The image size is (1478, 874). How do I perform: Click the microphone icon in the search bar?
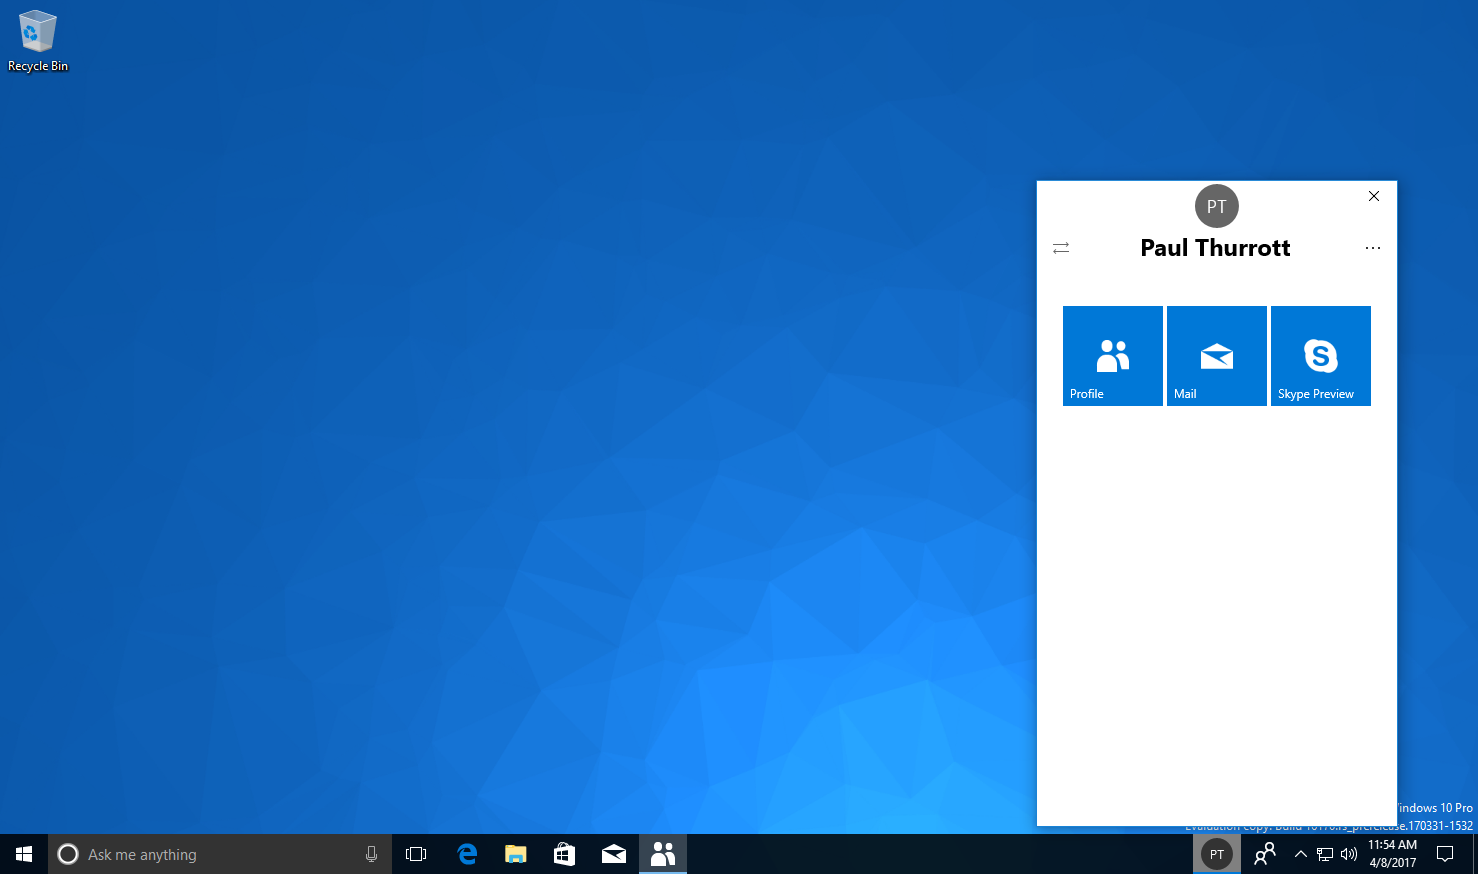pos(371,854)
